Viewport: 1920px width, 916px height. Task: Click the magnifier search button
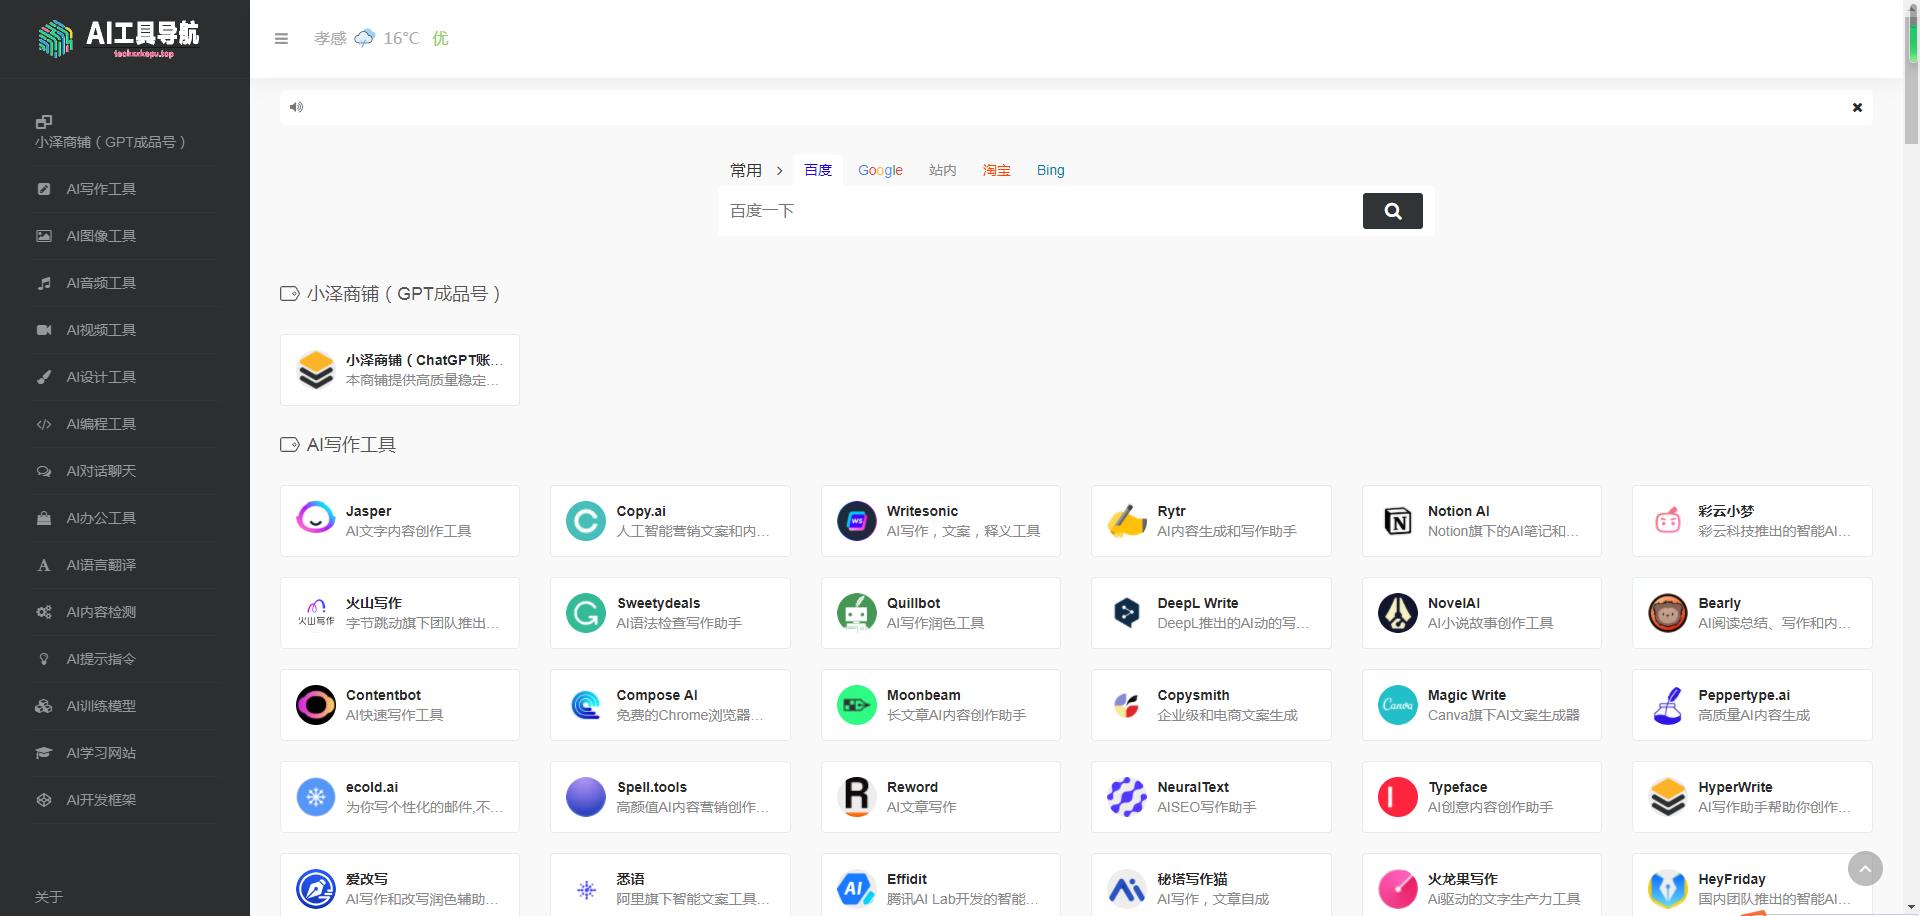tap(1392, 211)
